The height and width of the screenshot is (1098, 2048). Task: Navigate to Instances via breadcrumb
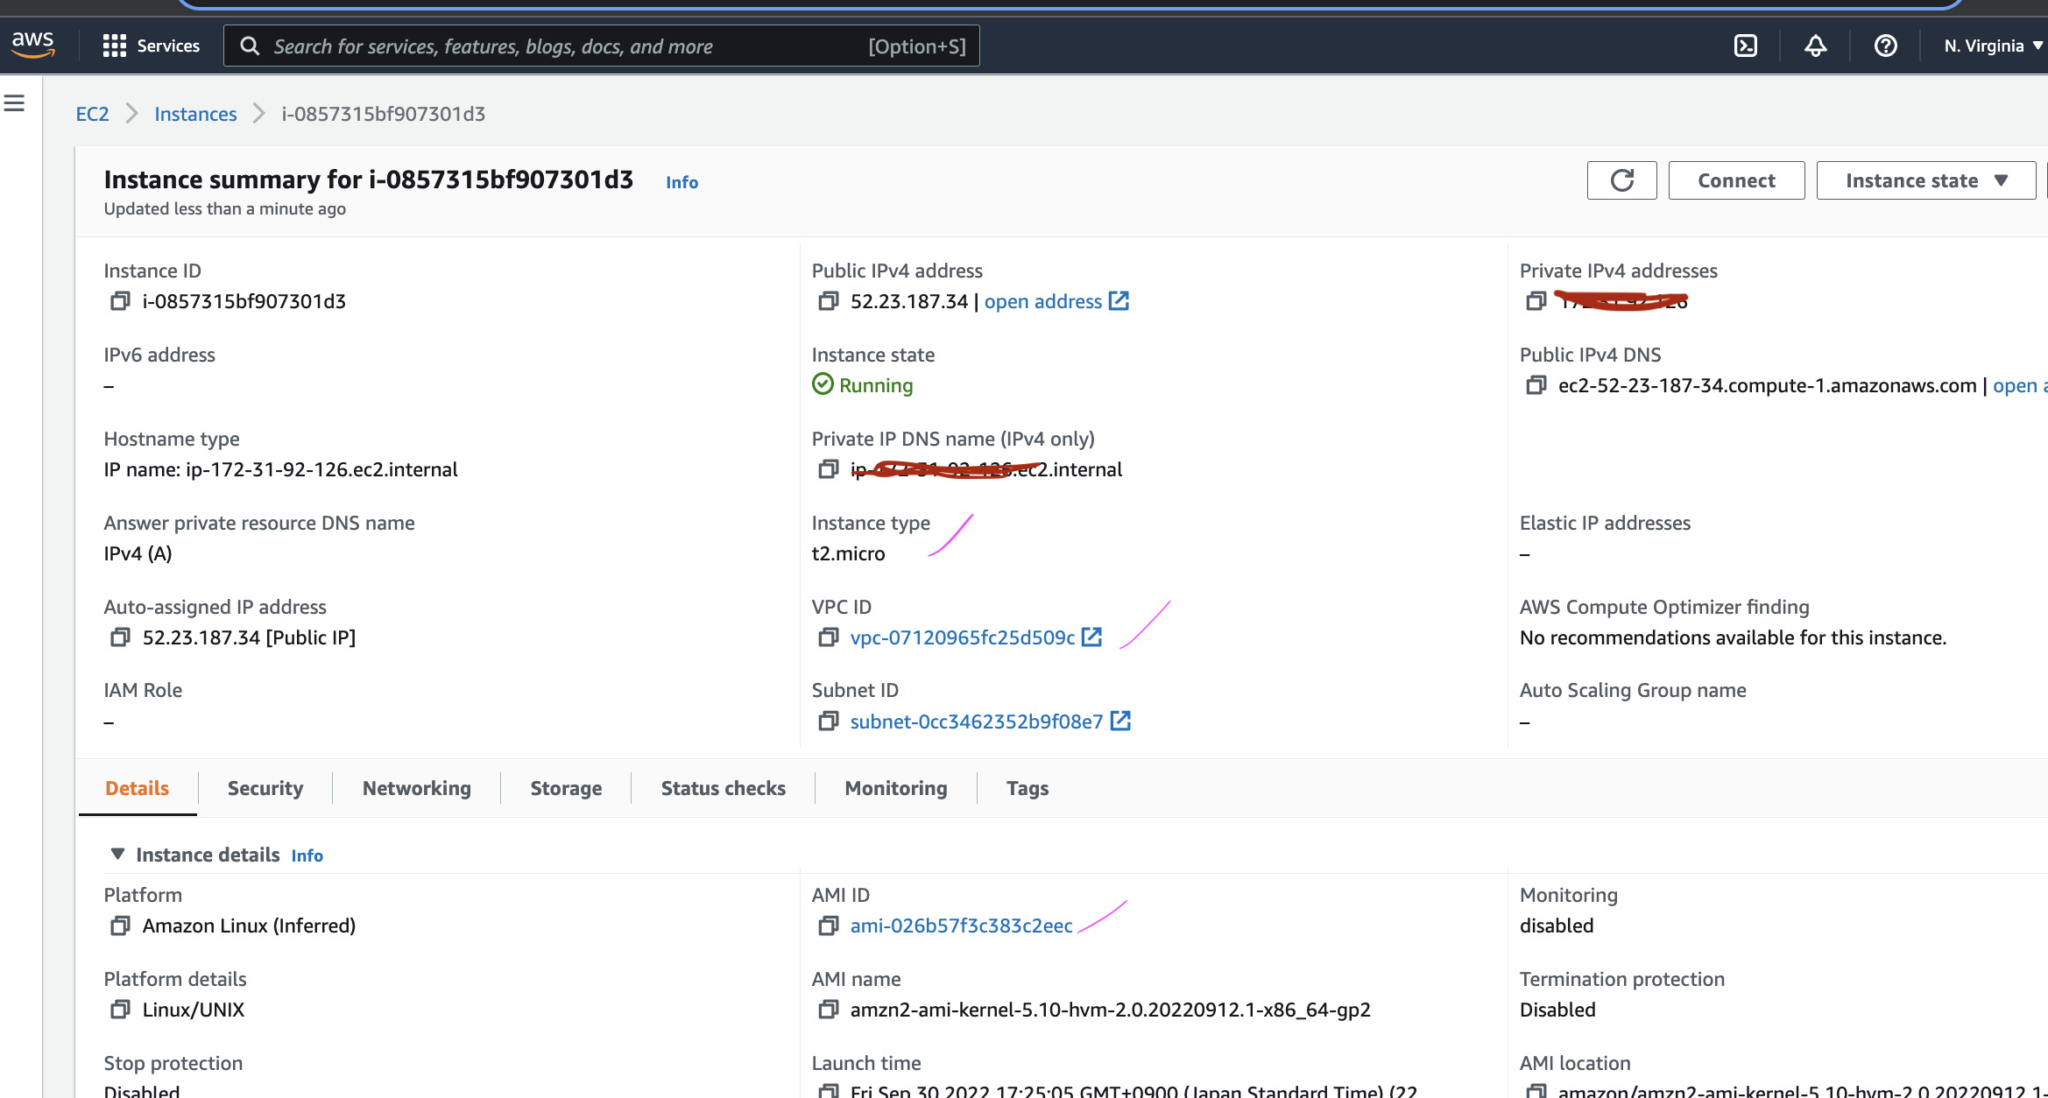tap(195, 113)
